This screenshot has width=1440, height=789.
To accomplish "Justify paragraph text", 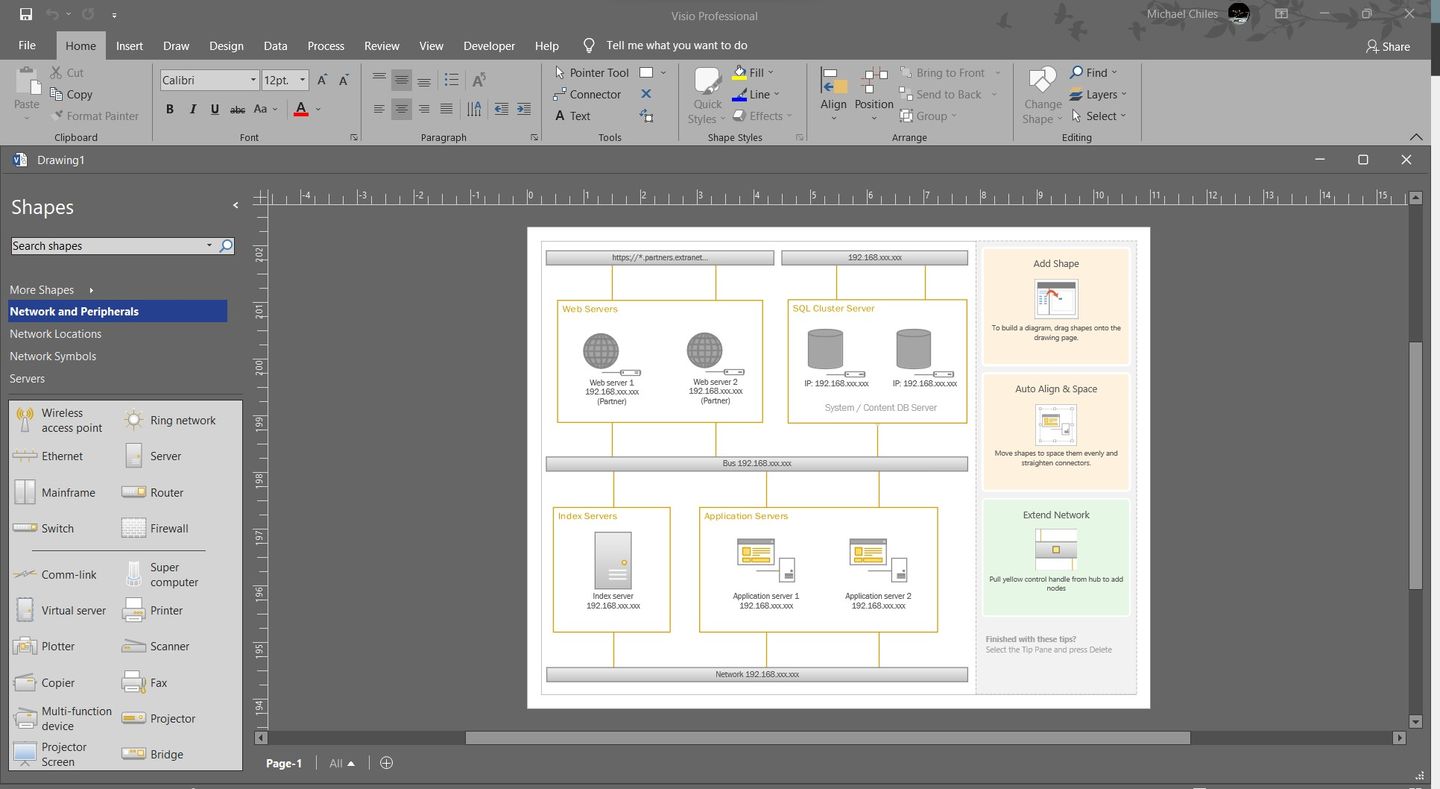I will point(446,109).
